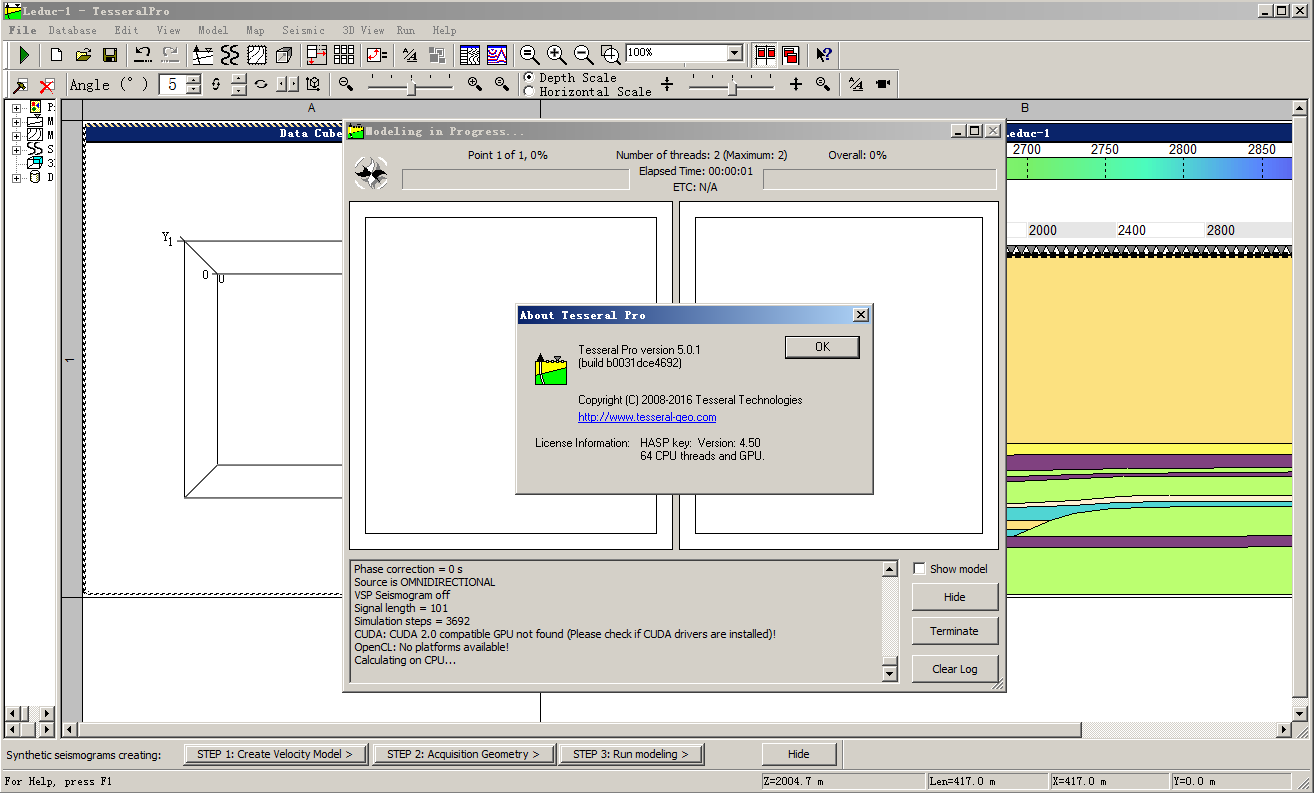Click the zoom-to-fit magnifier with equals sign
Screen dimensions: 1314x793
tap(530, 55)
